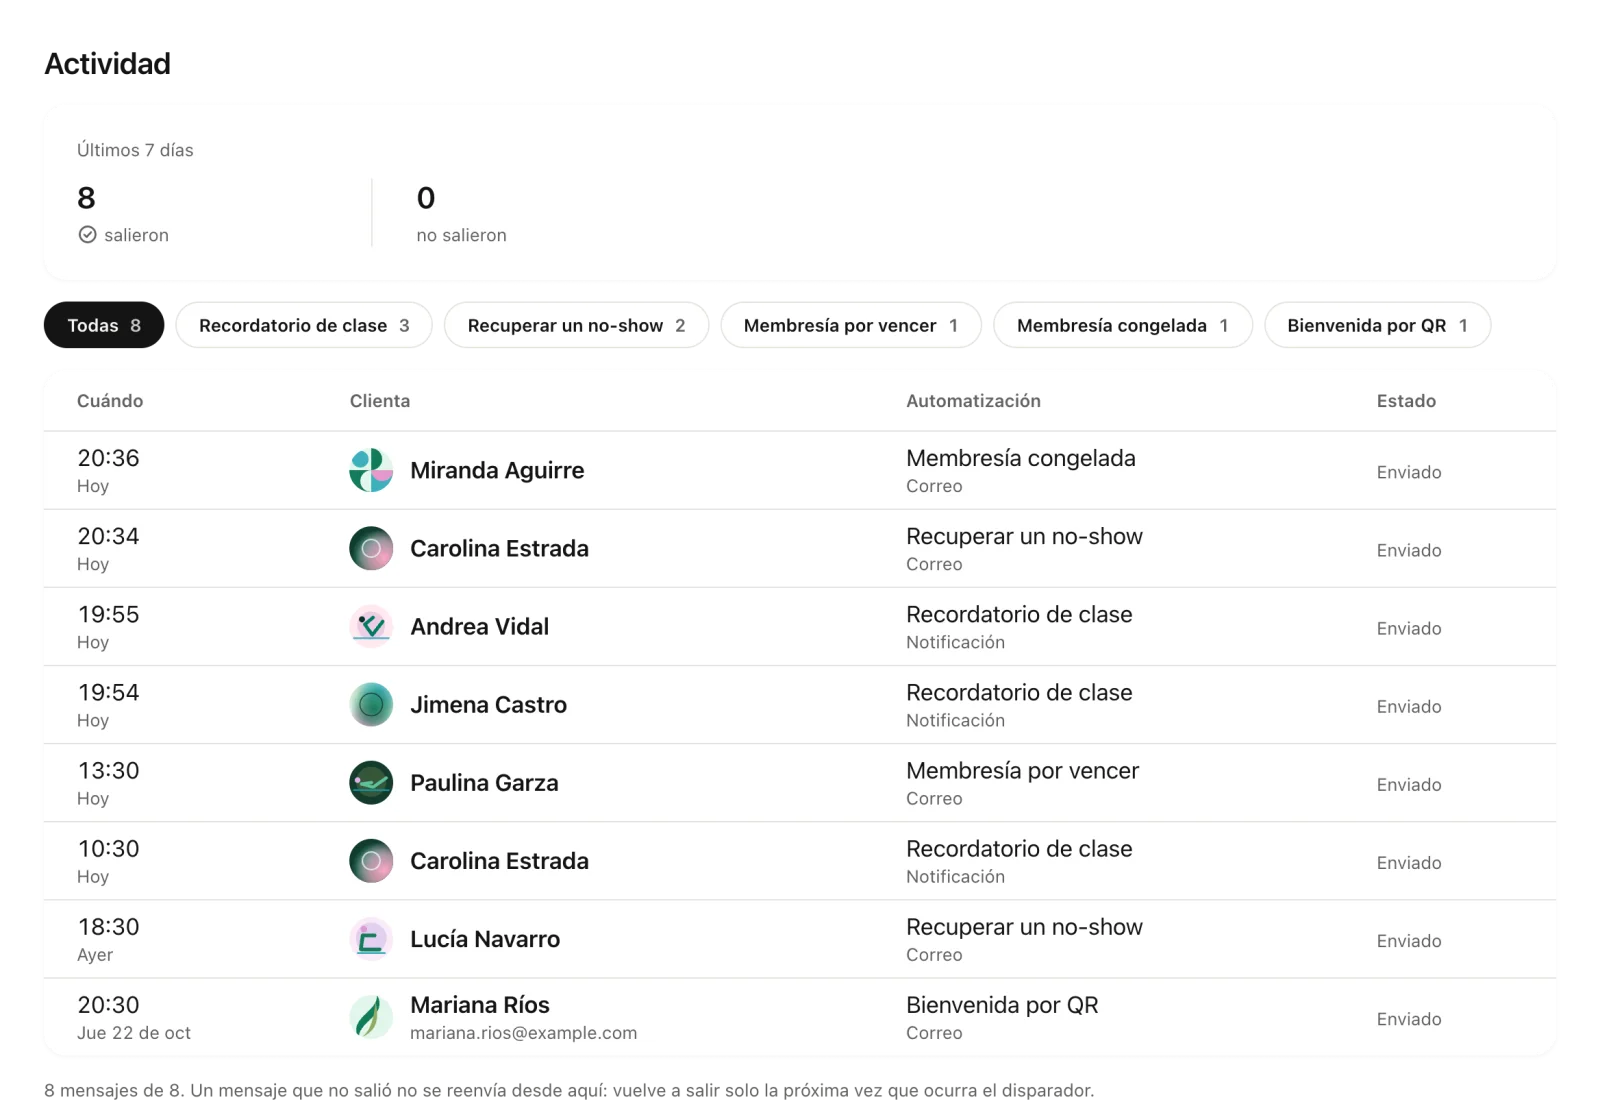Click the Enviado status in Miranda Aguirre's row
The image size is (1600, 1102).
[1409, 472]
